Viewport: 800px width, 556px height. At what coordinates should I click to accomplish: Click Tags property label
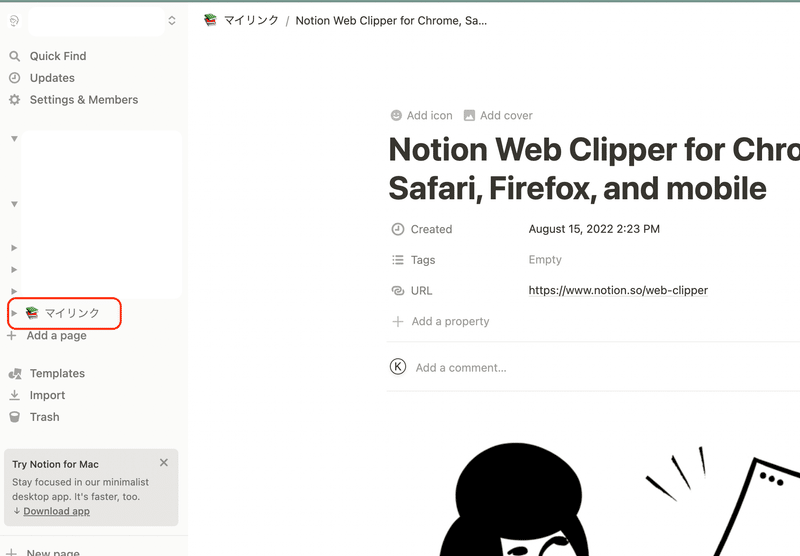click(x=423, y=260)
